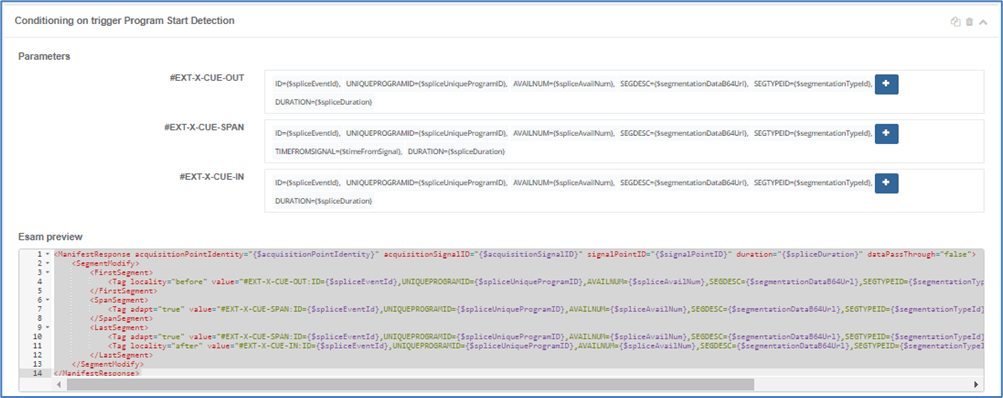Select UNIQUEPROGRAMID tag in #EXT-X-CUE-IN row

coord(427,182)
